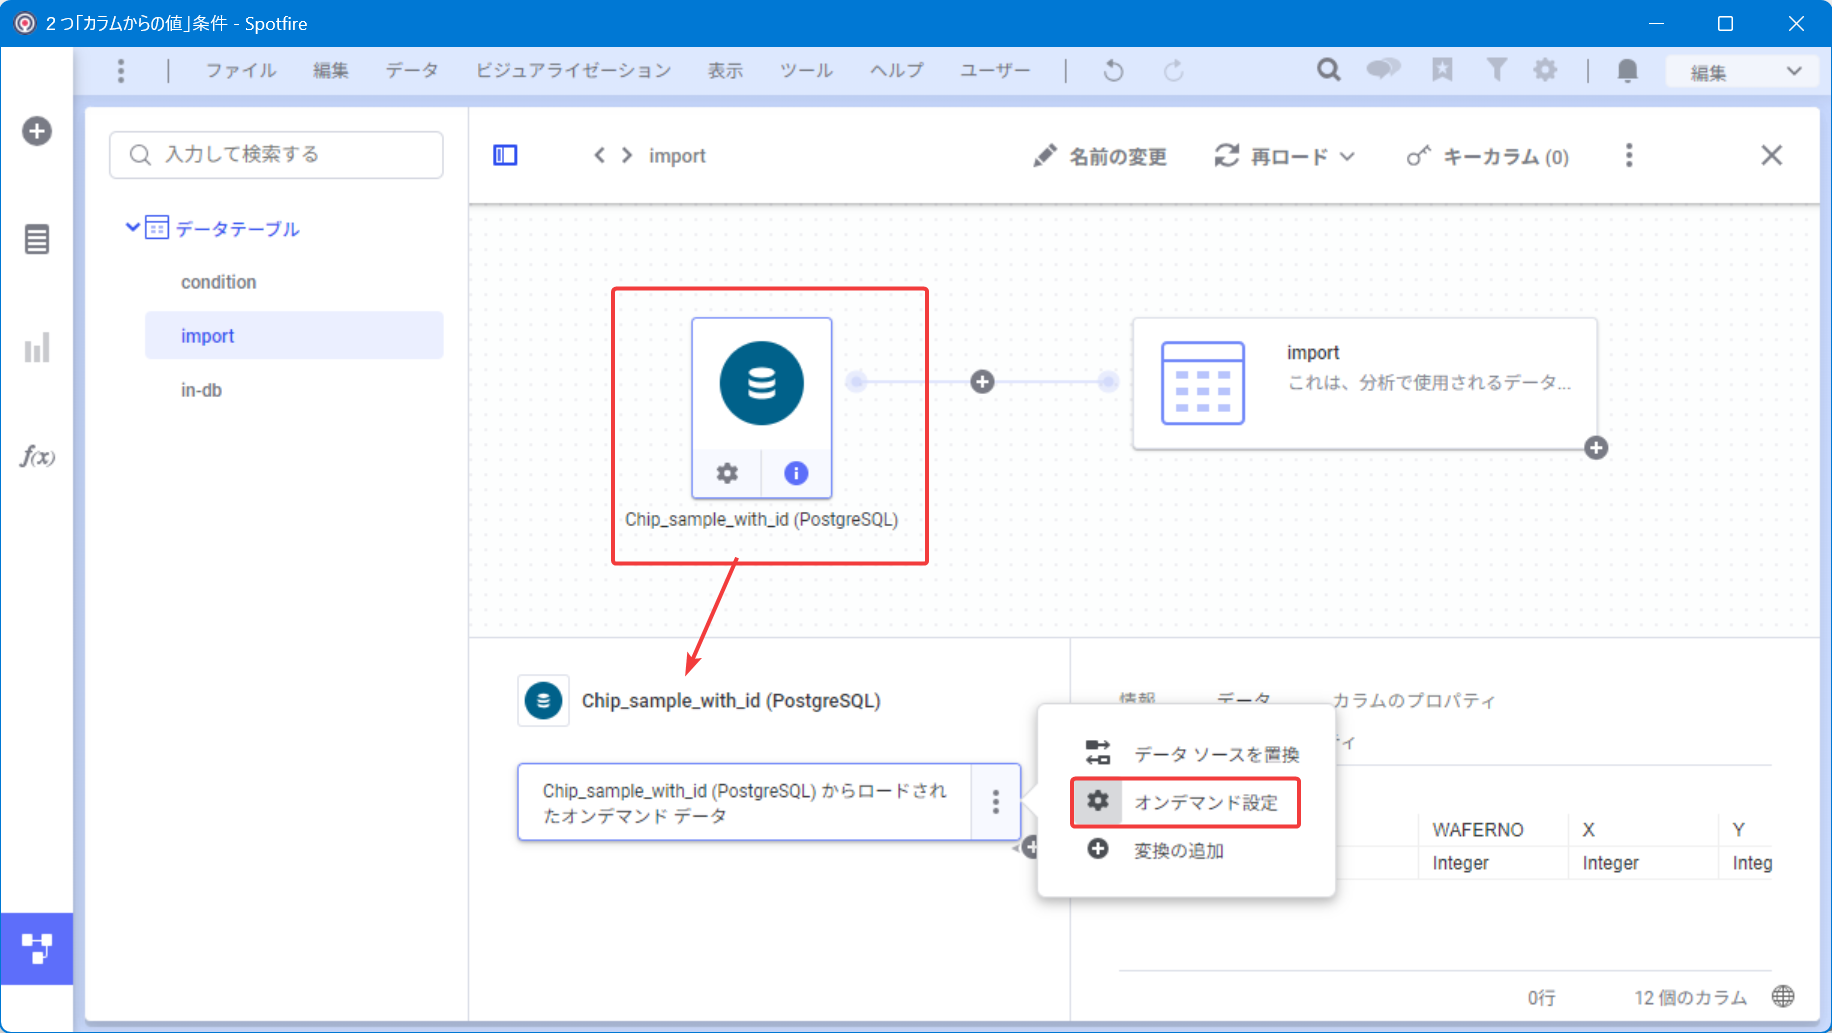The width and height of the screenshot is (1832, 1033).
Task: Click the import data table grid icon
Action: (1203, 383)
